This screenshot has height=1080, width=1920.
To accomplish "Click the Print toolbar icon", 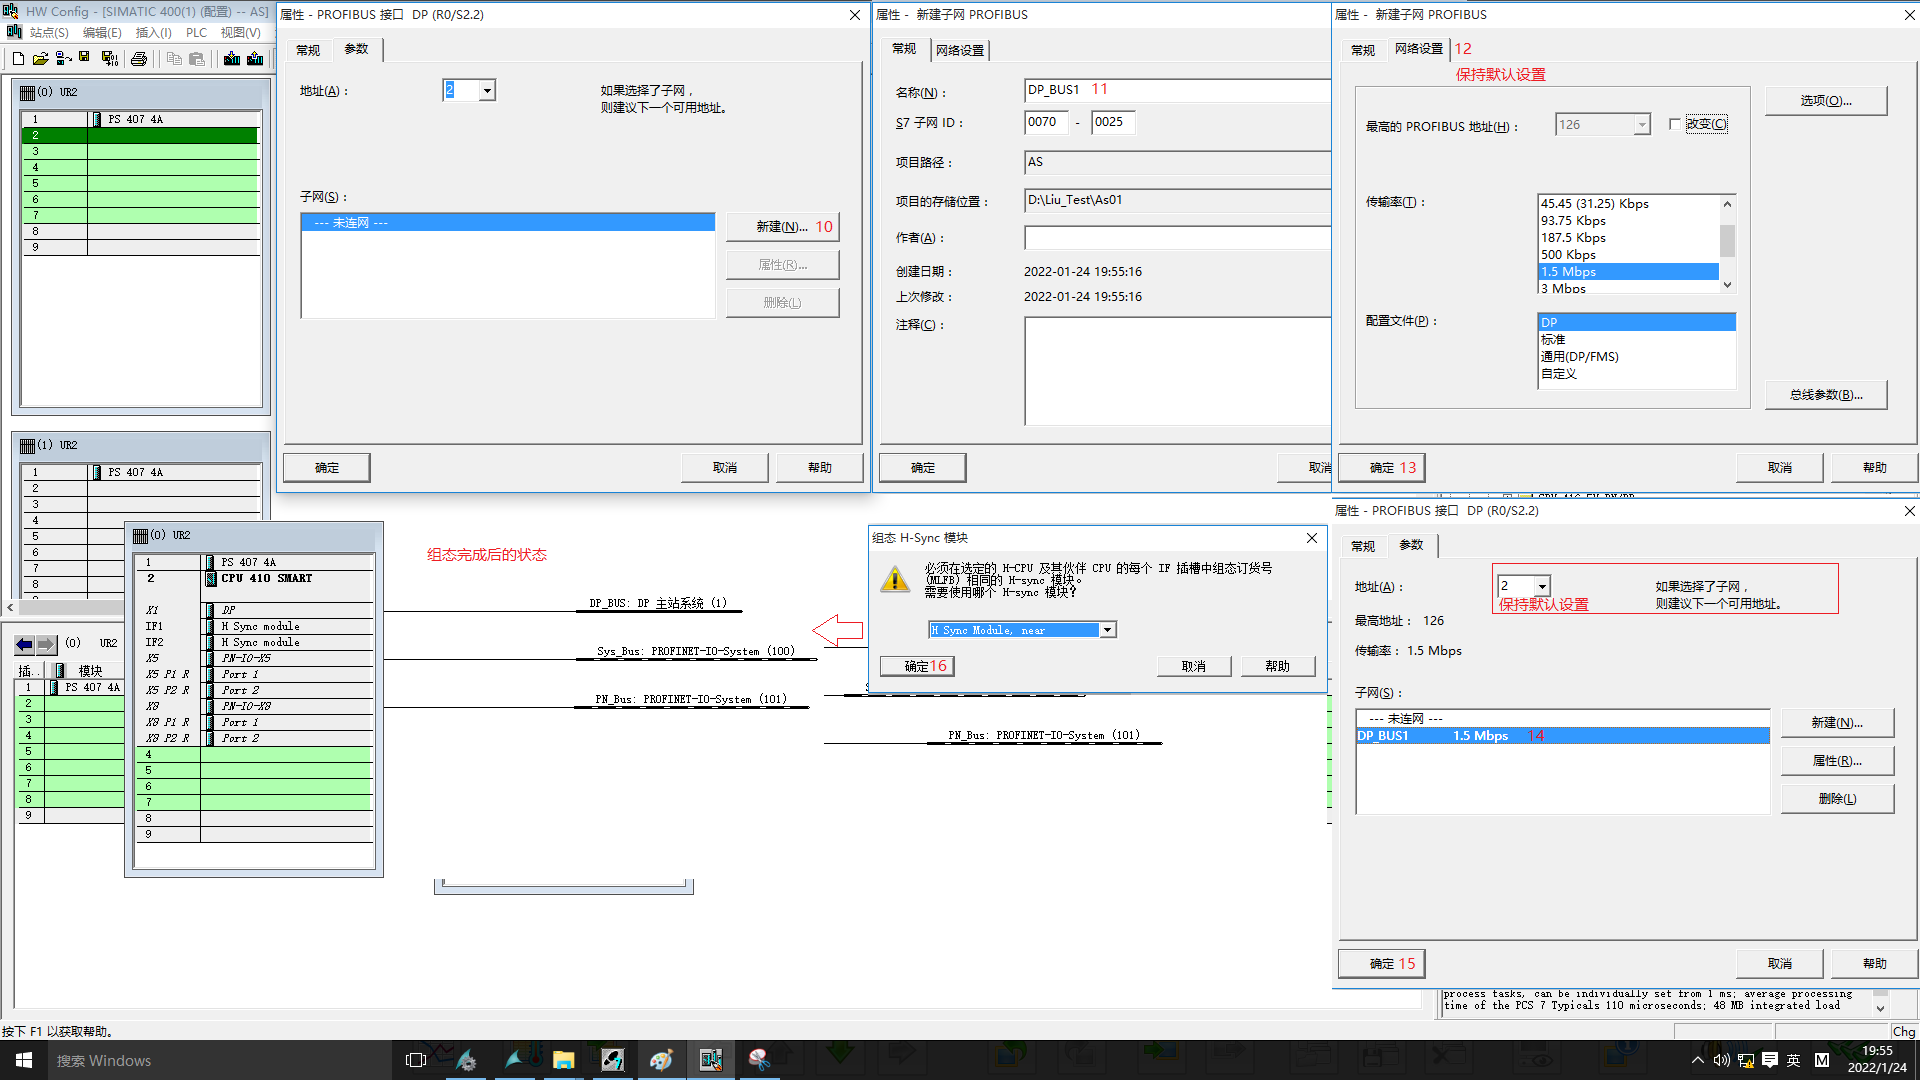I will [139, 59].
